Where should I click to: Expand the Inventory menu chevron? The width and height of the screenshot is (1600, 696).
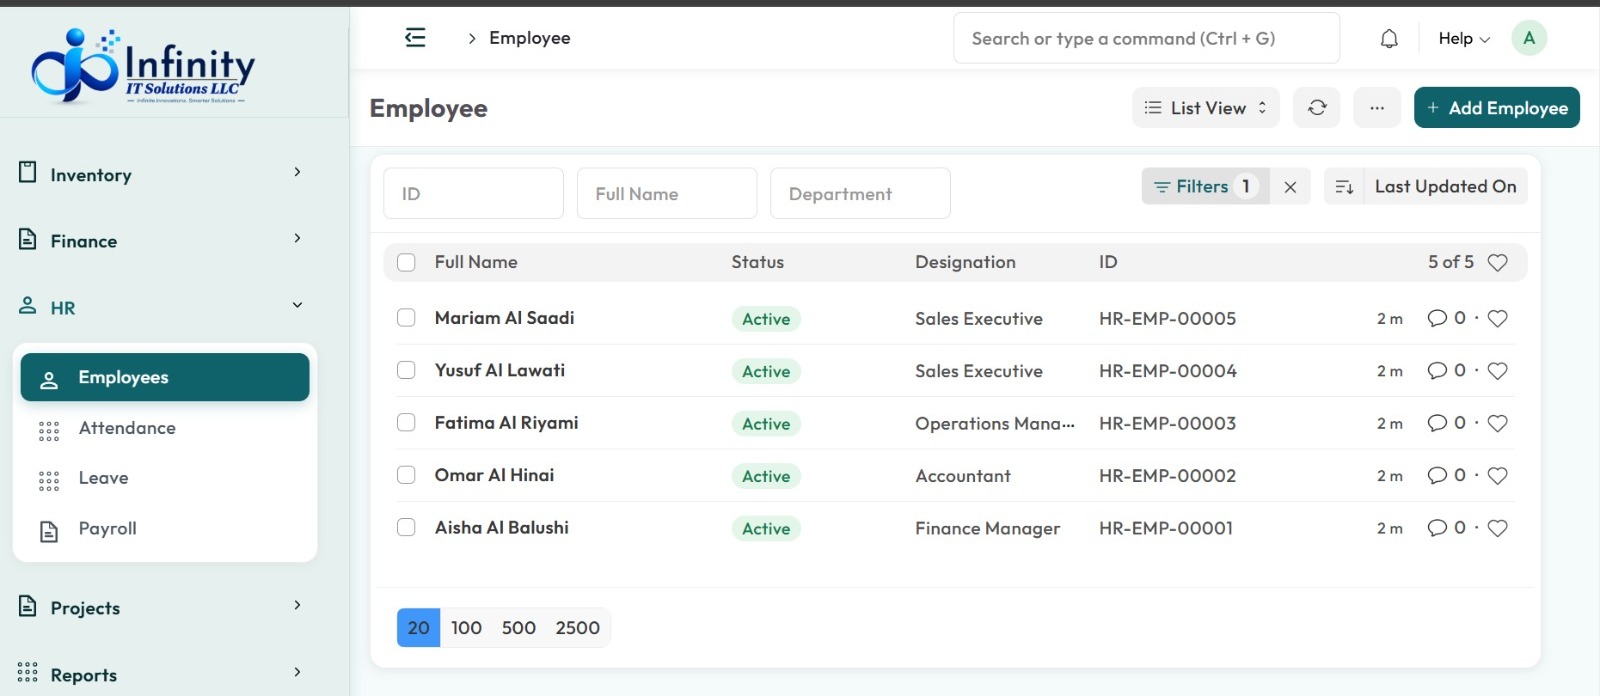tap(297, 172)
